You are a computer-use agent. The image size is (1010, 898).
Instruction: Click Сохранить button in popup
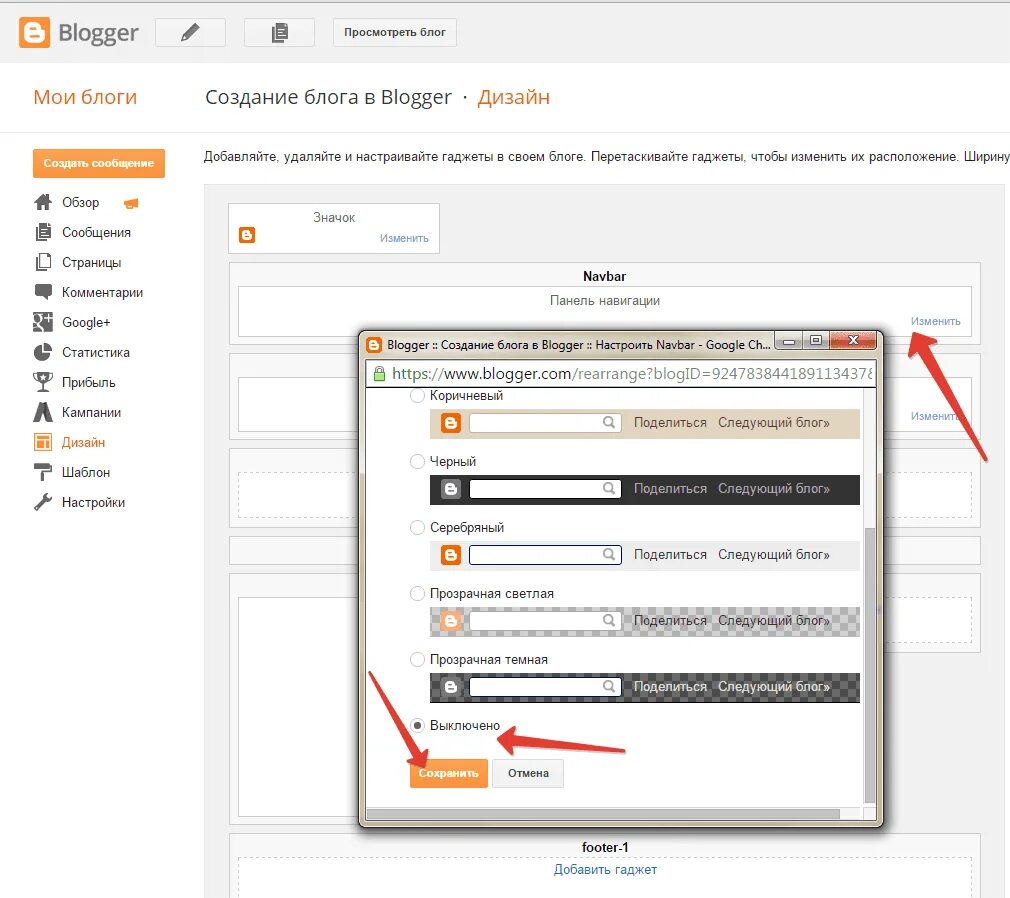448,773
